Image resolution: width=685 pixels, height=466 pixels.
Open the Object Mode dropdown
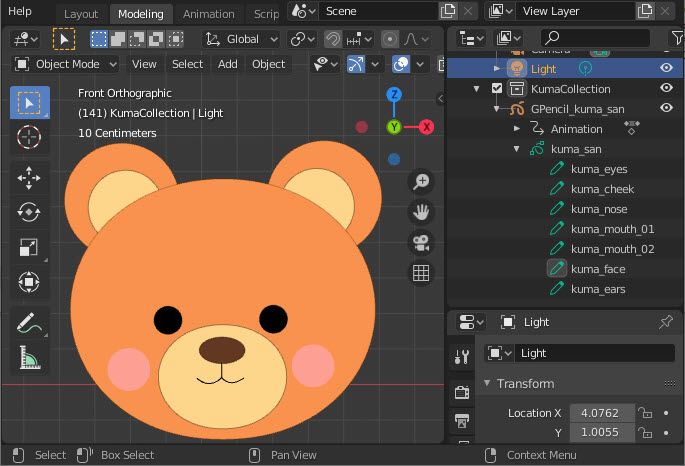(x=67, y=64)
